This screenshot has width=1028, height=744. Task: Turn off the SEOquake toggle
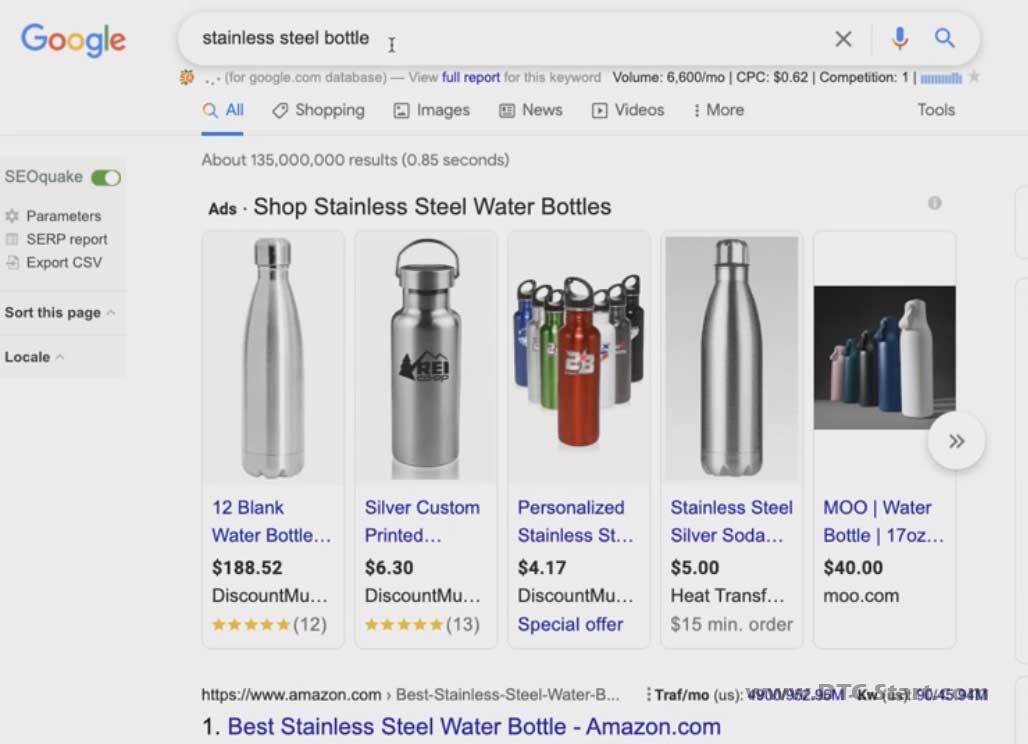(106, 178)
